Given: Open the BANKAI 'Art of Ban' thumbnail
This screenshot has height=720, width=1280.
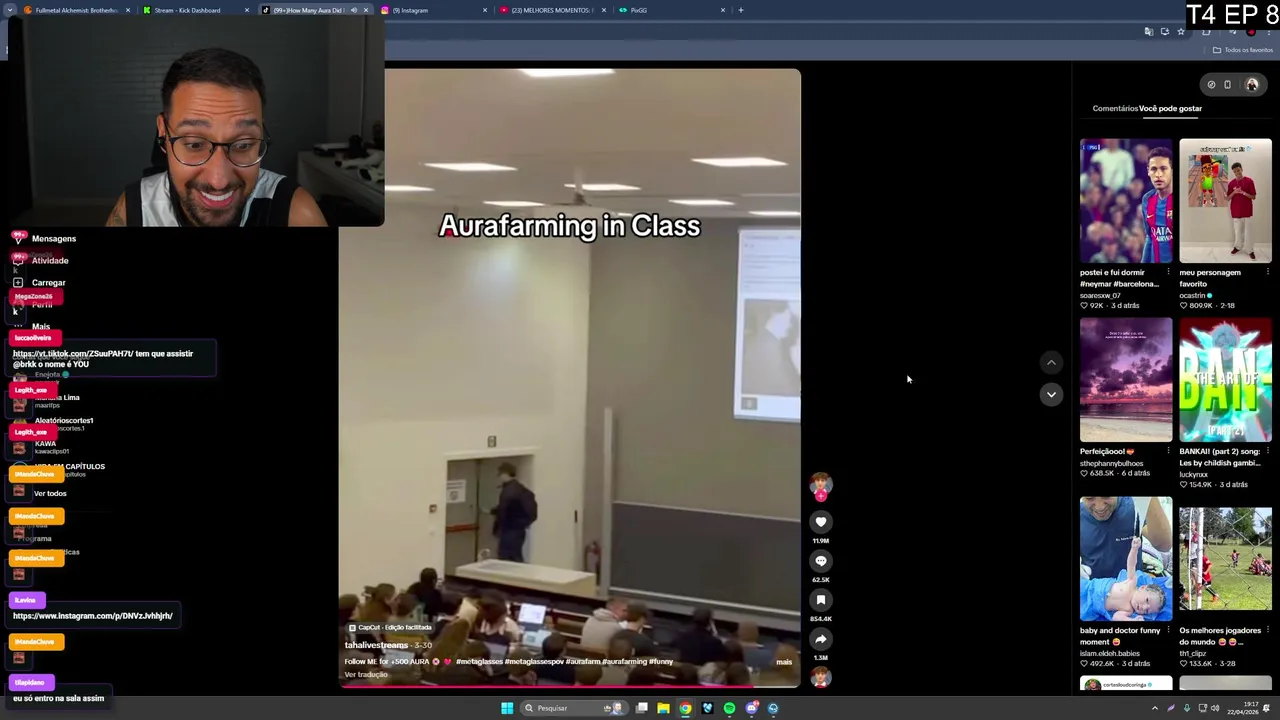Looking at the screenshot, I should click(x=1225, y=380).
